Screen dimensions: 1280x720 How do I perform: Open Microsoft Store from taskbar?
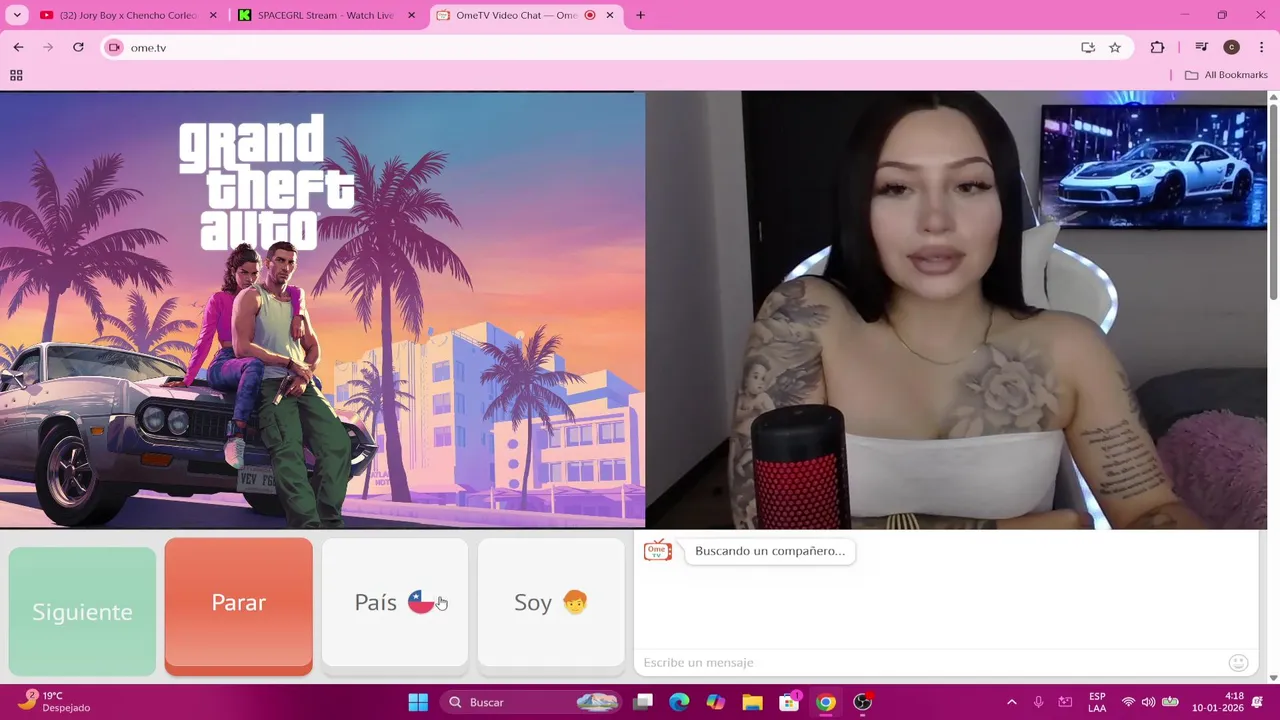tap(789, 702)
